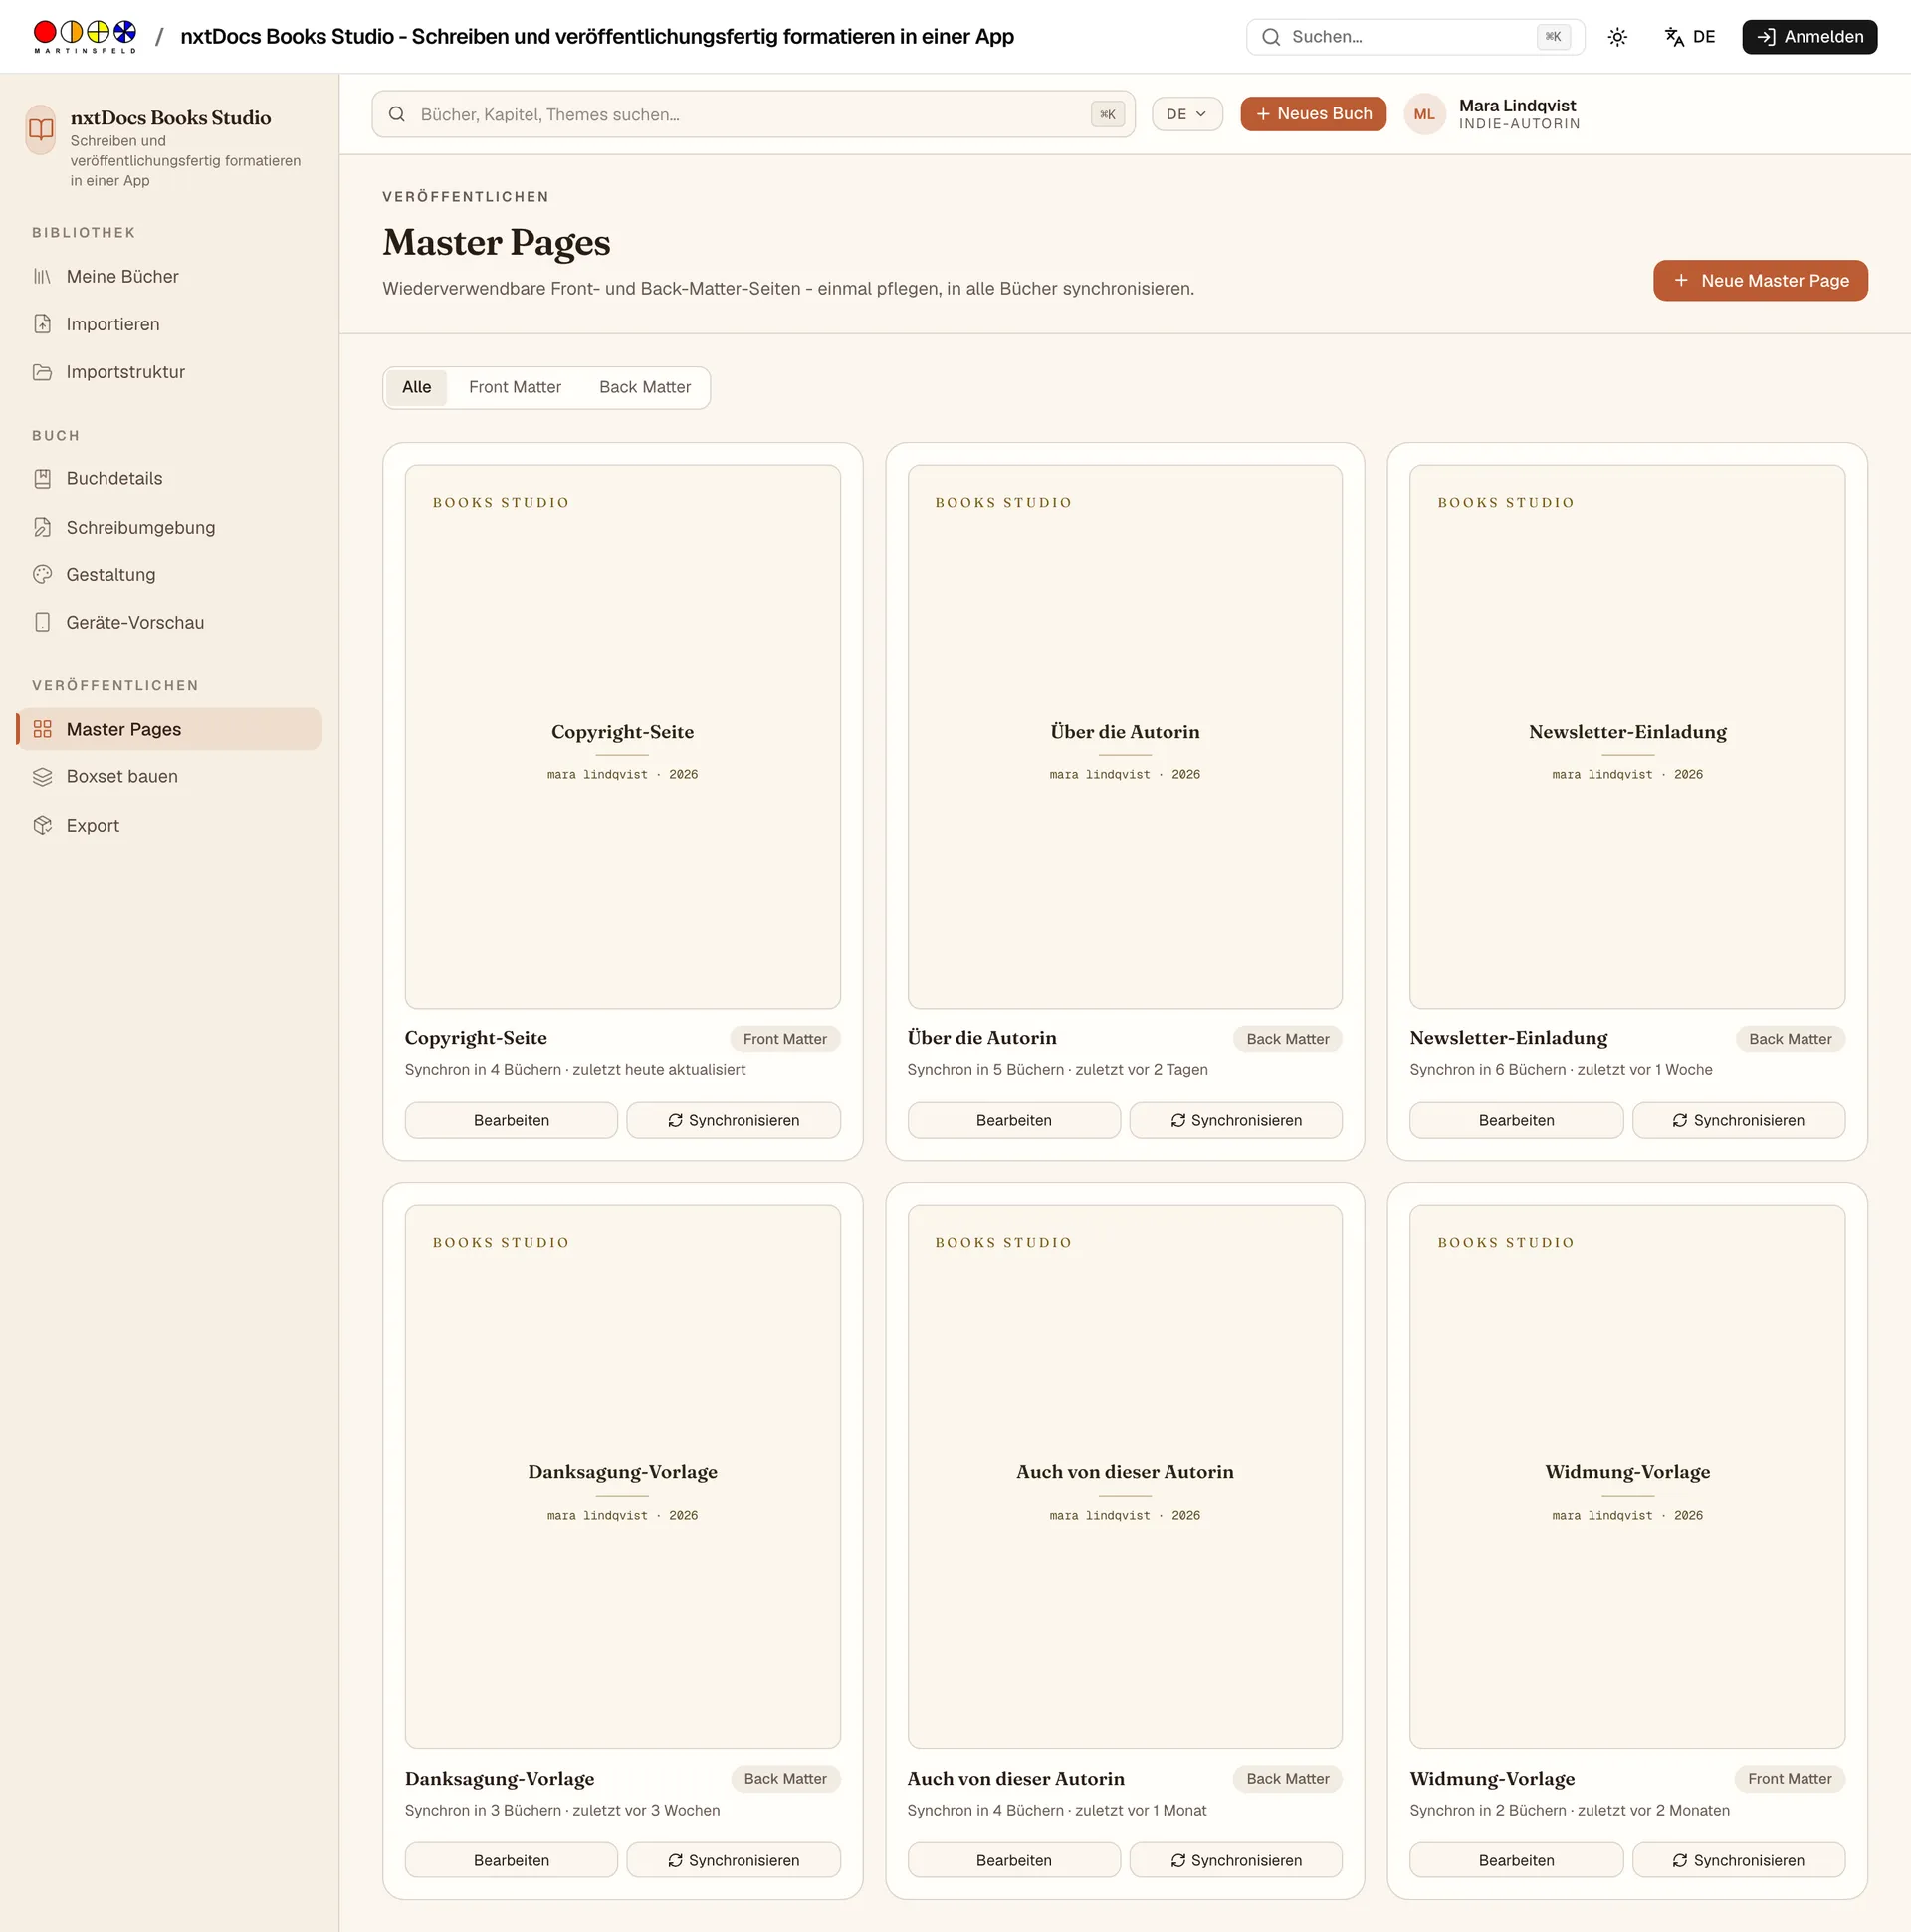
Task: Click the Back Matter badge on Danksagung-Vorlage
Action: click(x=785, y=1779)
